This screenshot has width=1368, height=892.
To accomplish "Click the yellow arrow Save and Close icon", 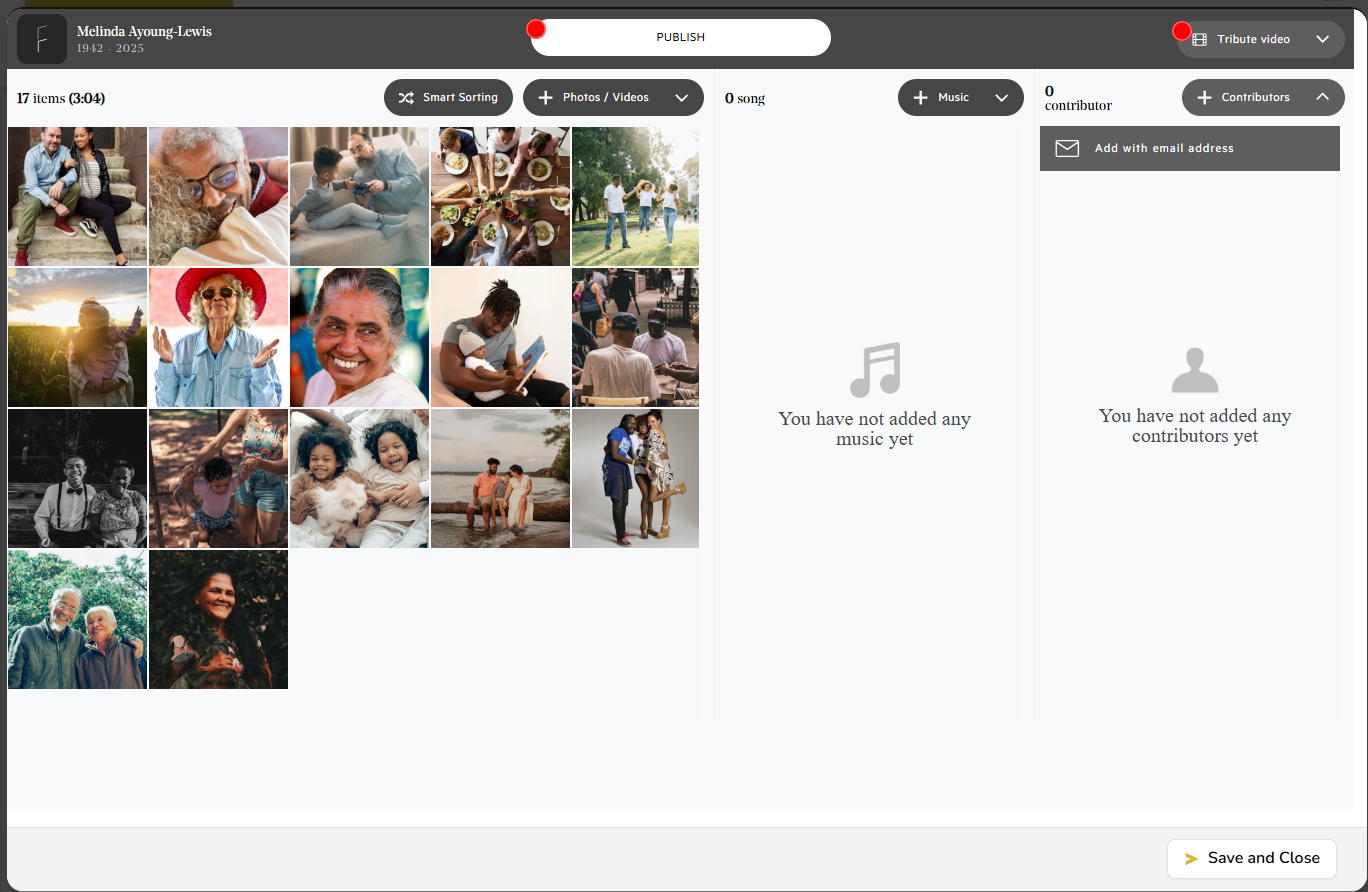I will click(1191, 859).
